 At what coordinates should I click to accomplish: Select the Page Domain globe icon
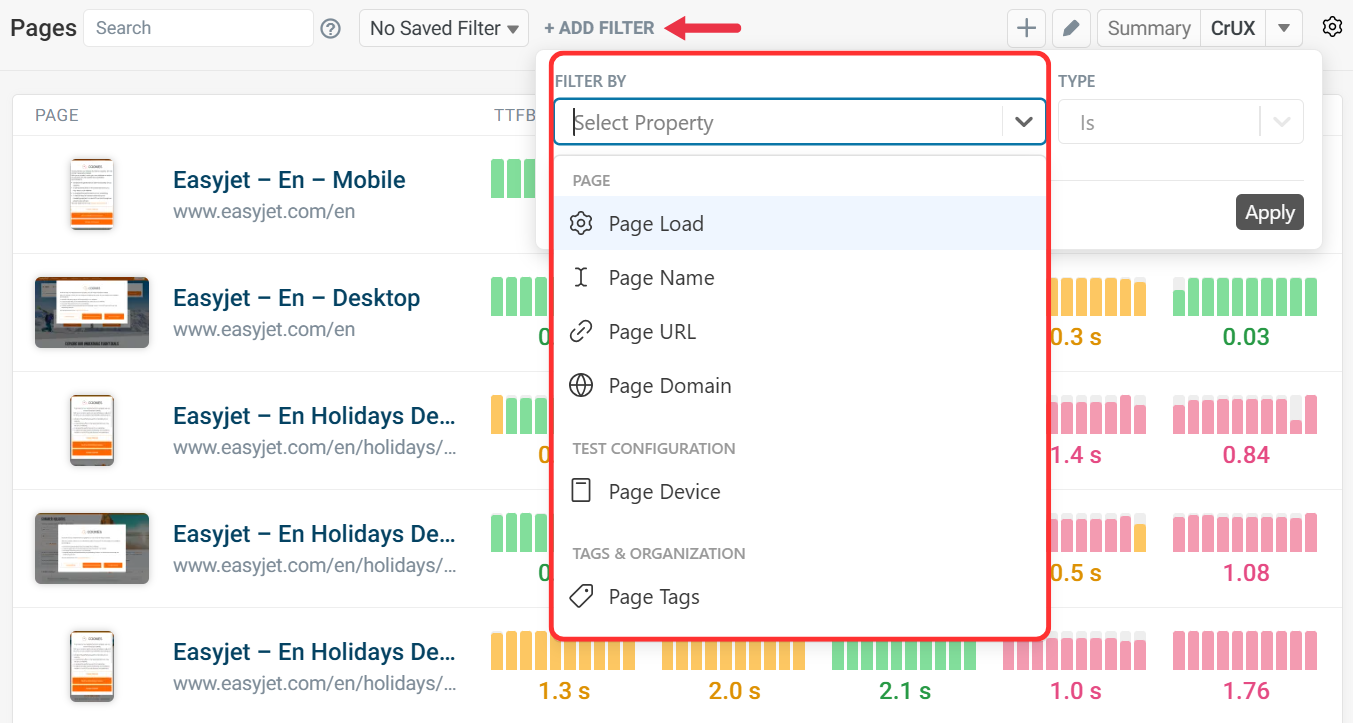581,386
